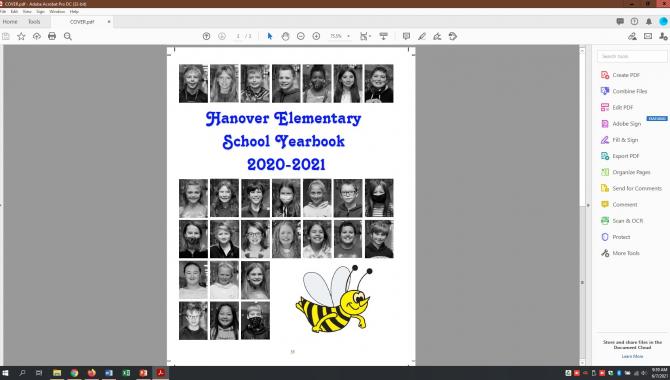Open the Edit menu
The height and width of the screenshot is (380, 670).
click(x=14, y=12)
